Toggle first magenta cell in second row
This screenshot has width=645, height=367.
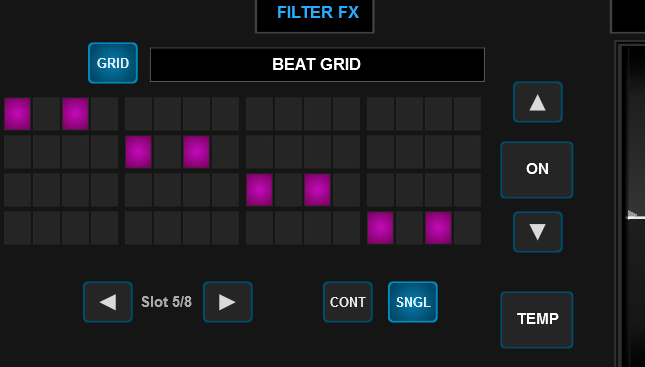[x=138, y=152]
